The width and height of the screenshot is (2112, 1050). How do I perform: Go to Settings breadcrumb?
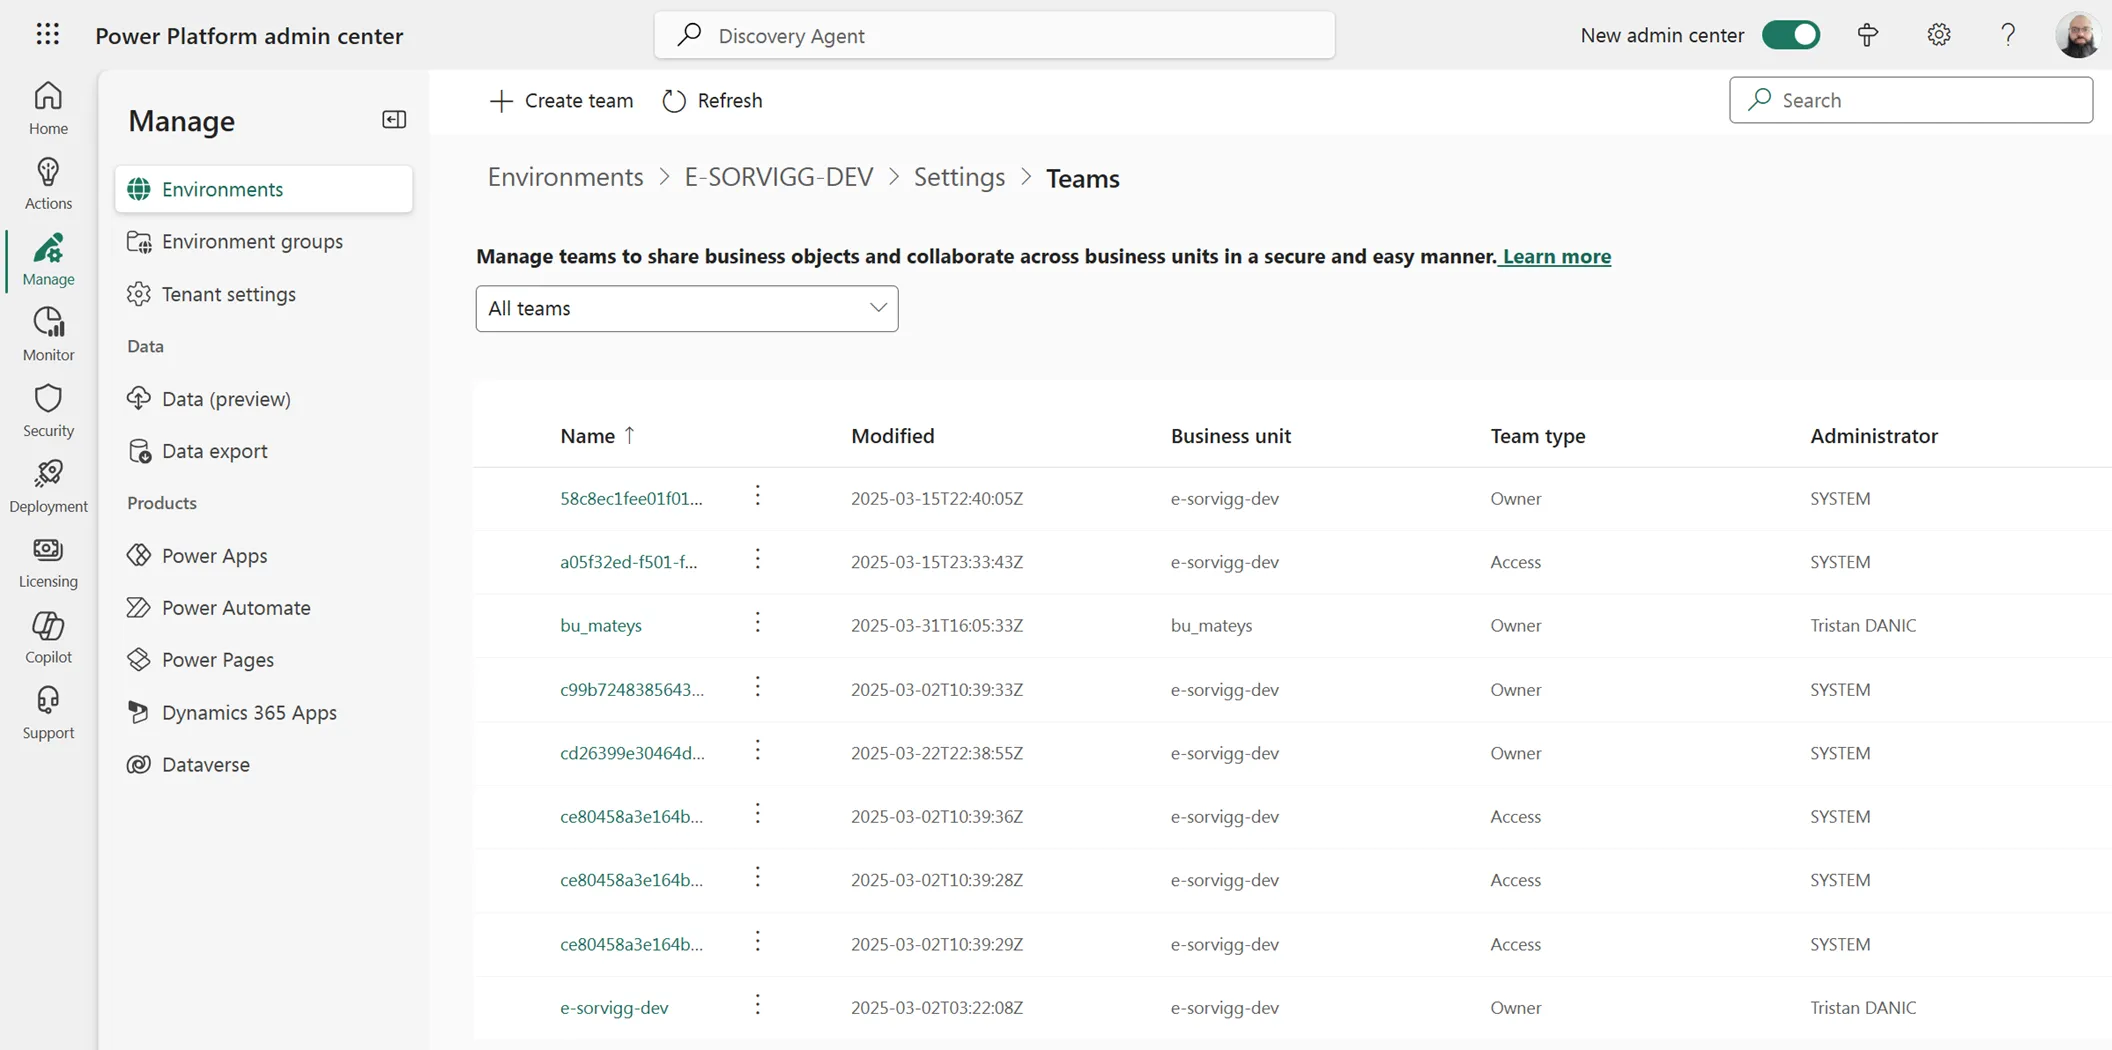959,177
